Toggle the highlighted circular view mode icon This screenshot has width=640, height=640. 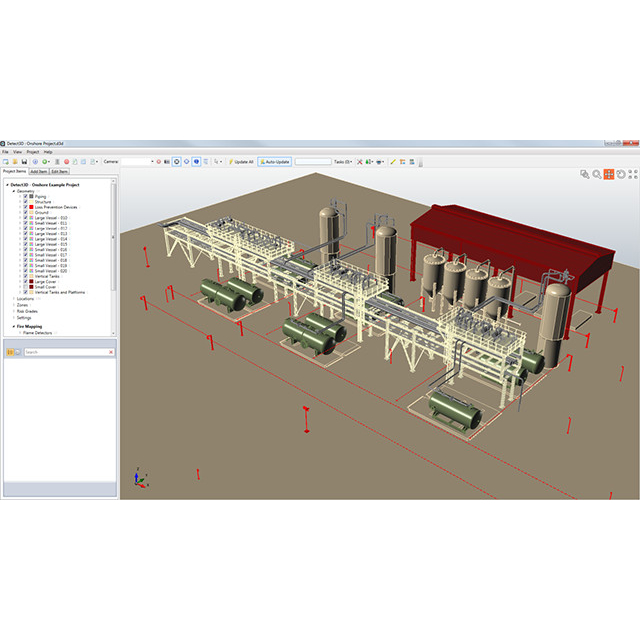177,162
